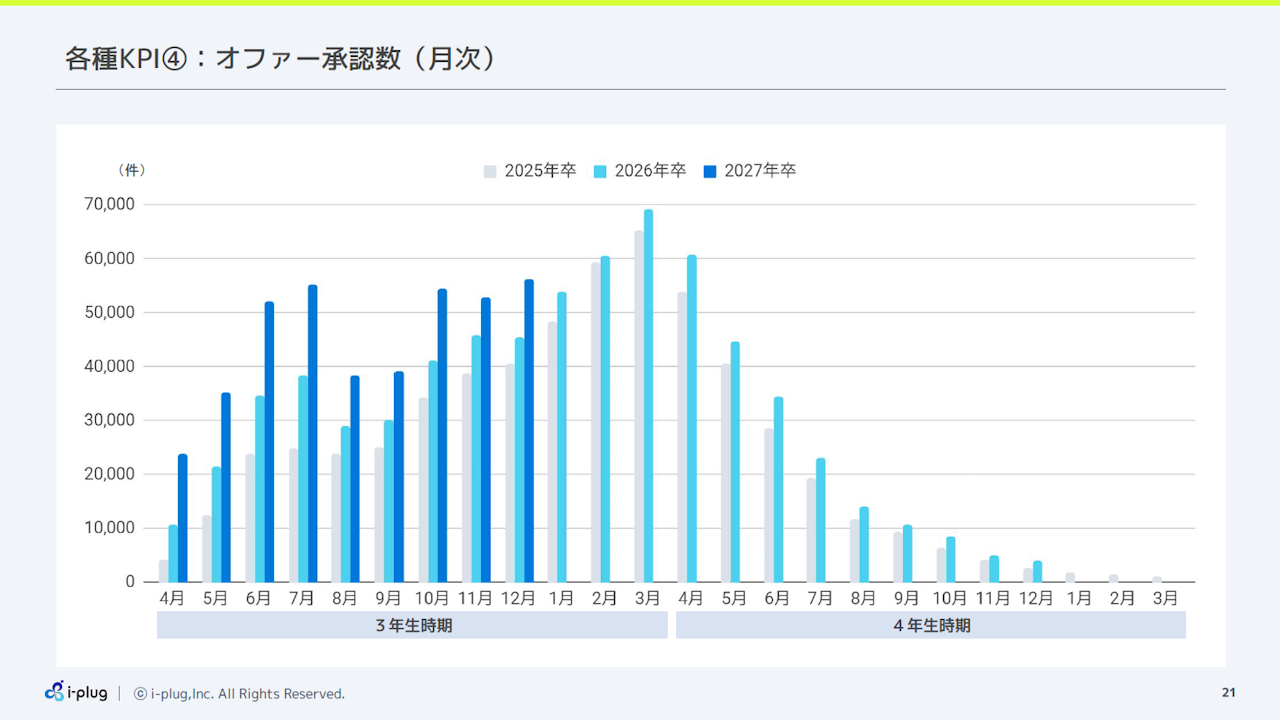Select the dark blue 2027年卒 legend square
This screenshot has height=720, width=1280.
[x=710, y=170]
